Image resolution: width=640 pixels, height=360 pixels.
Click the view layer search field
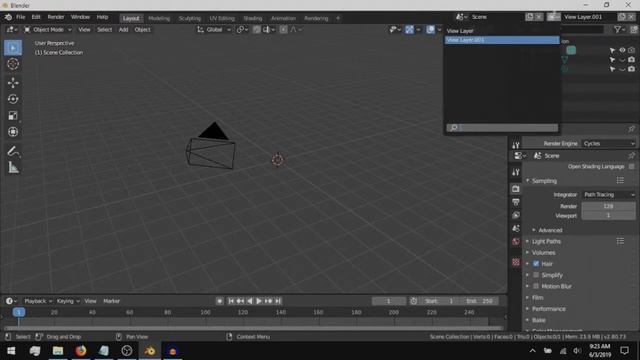[502, 128]
